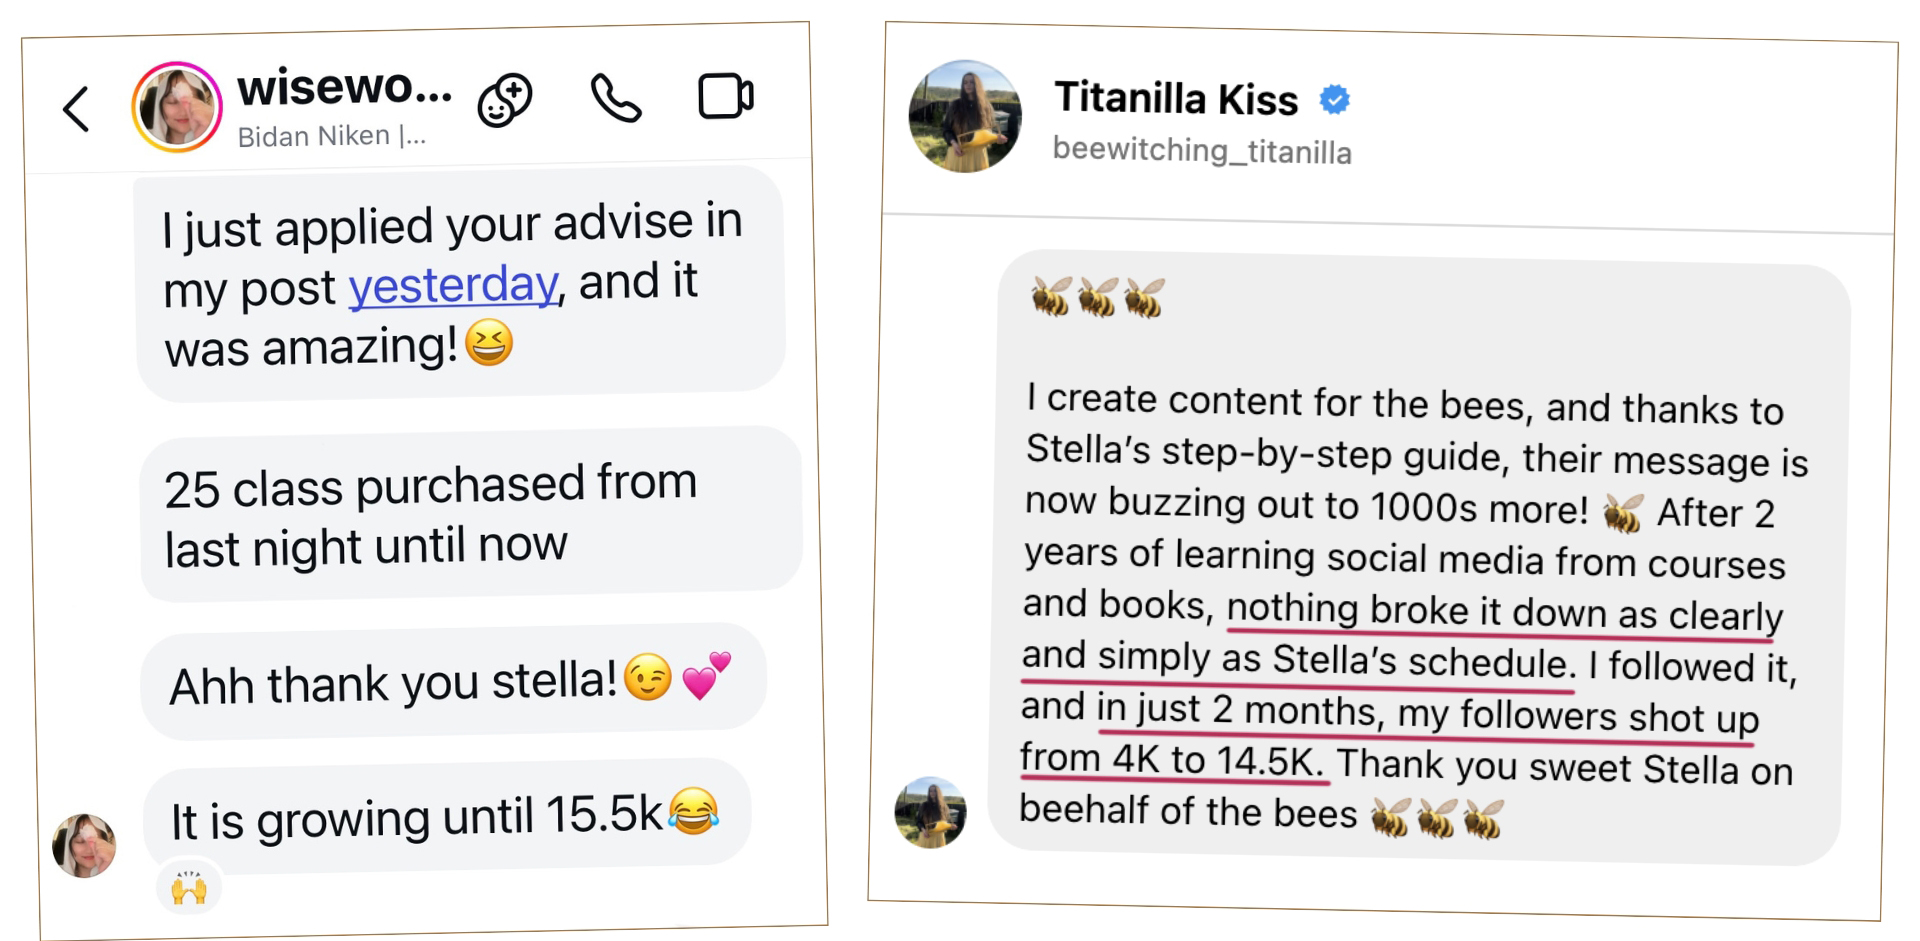
Task: Select the "I just applied your advise" message
Action: coord(460,284)
